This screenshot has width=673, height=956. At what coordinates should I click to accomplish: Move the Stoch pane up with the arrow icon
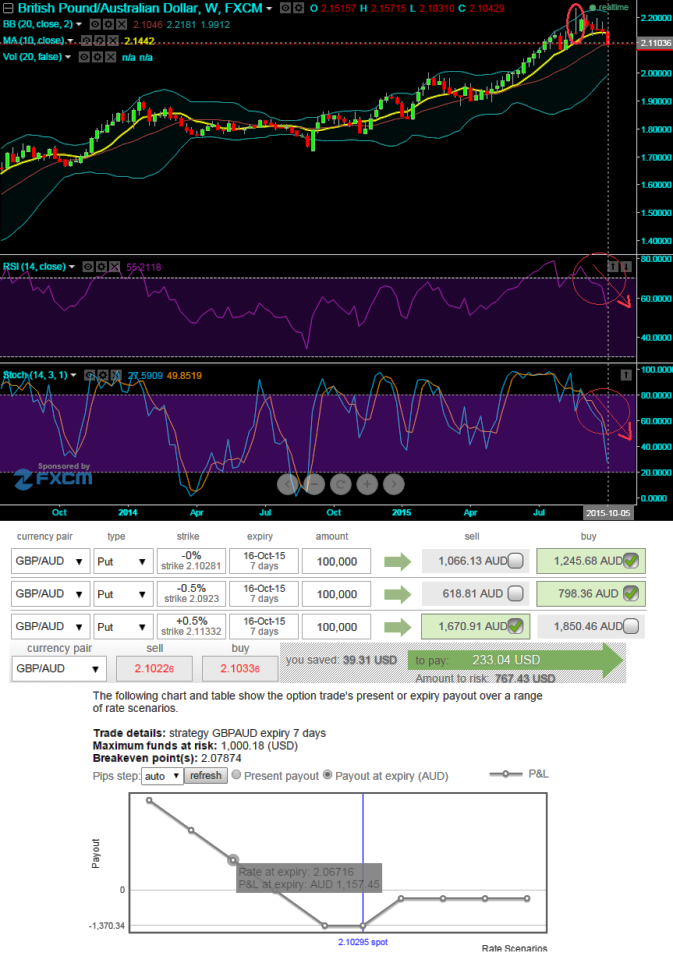point(626,375)
